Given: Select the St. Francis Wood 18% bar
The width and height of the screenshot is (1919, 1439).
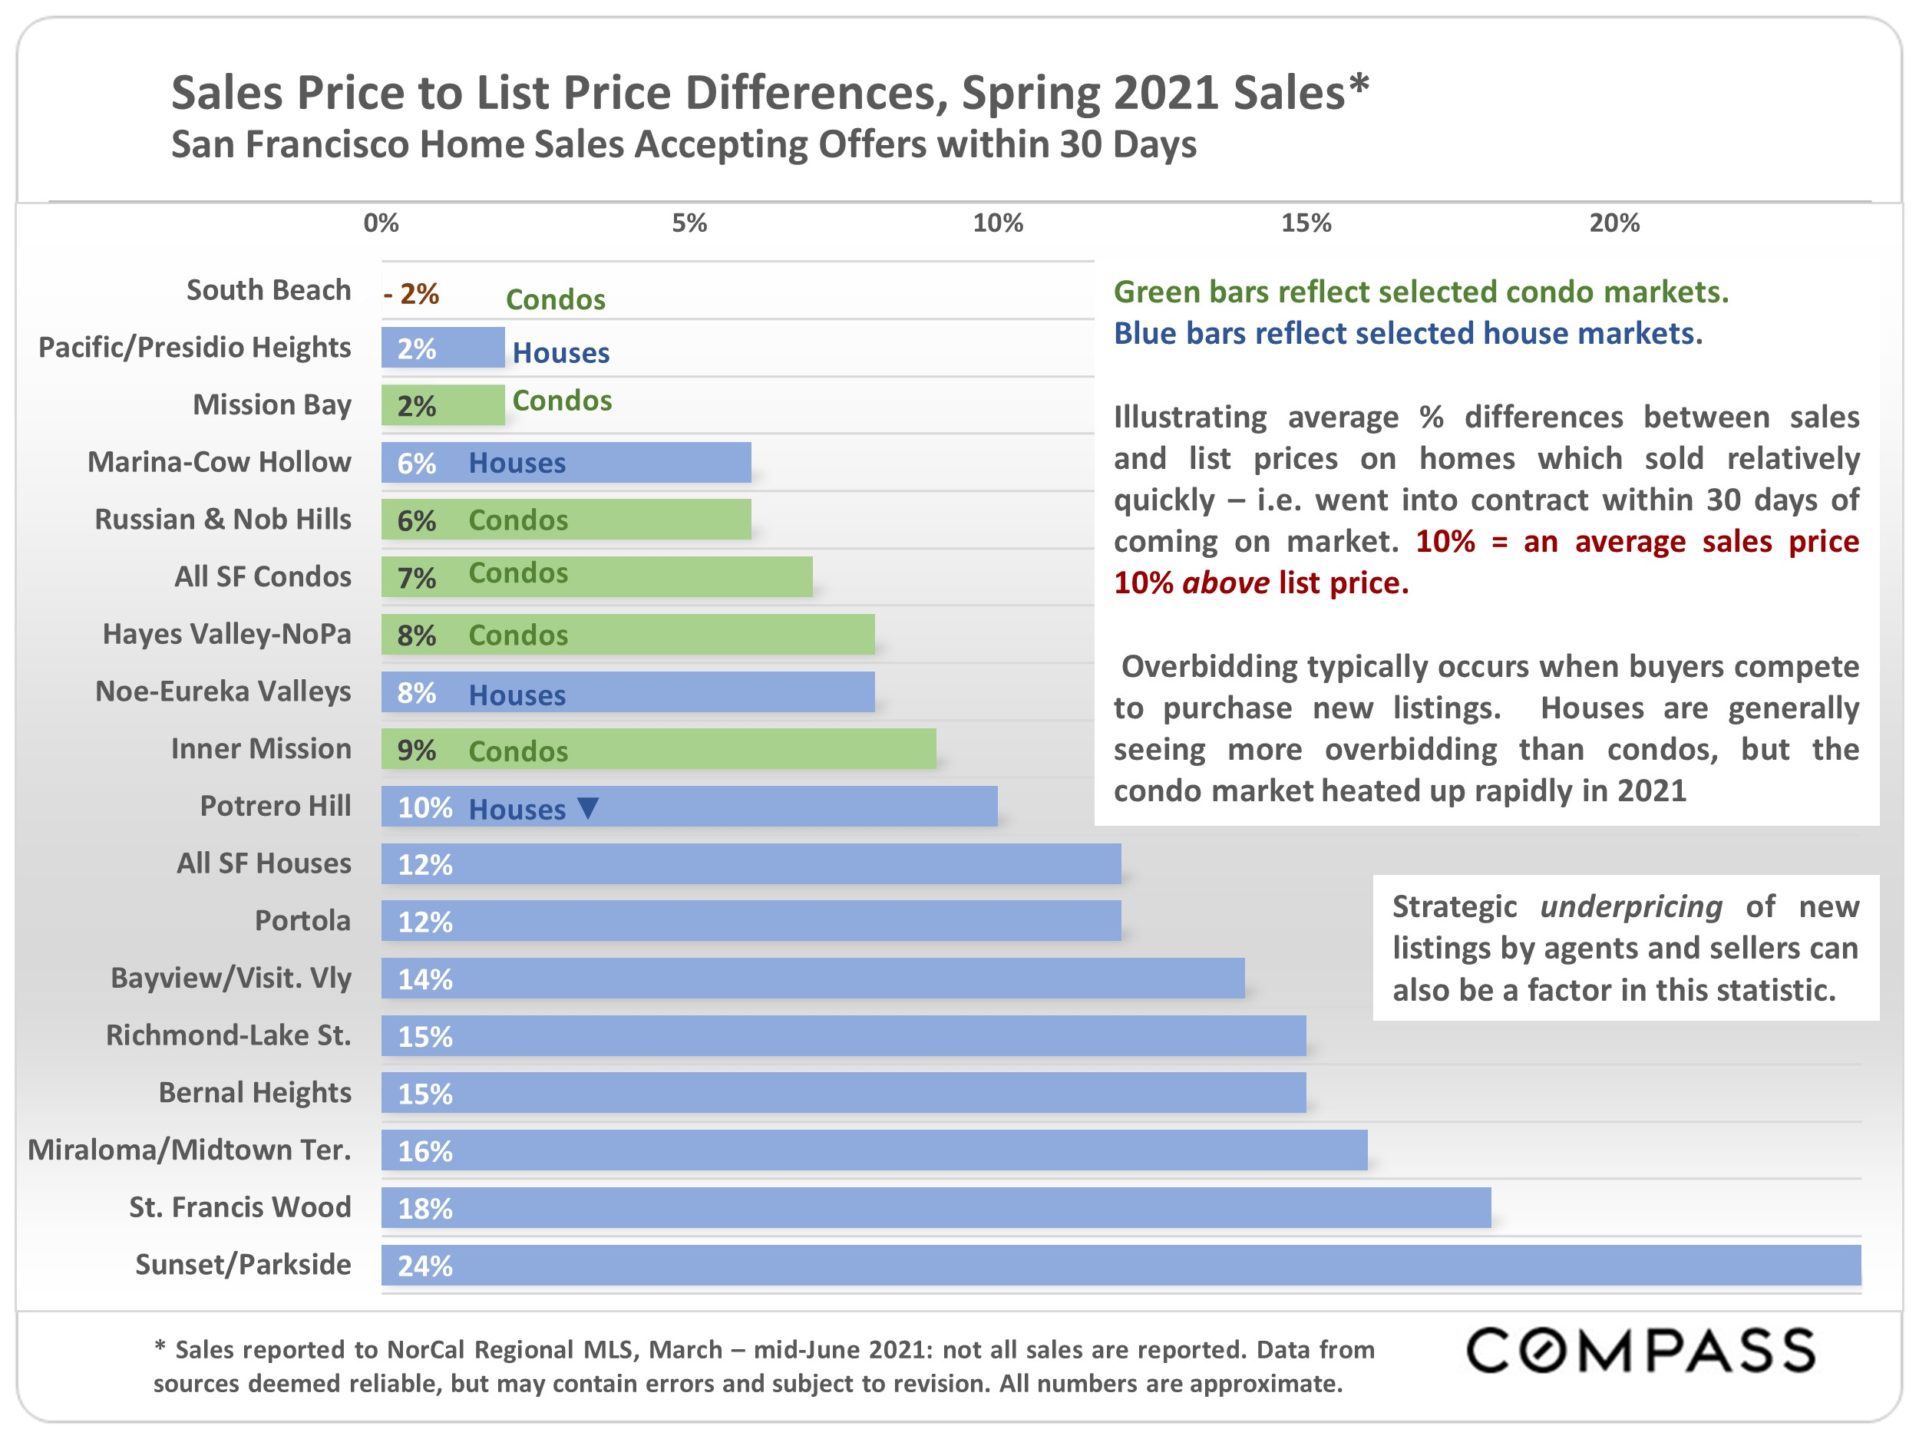Looking at the screenshot, I should (936, 1208).
